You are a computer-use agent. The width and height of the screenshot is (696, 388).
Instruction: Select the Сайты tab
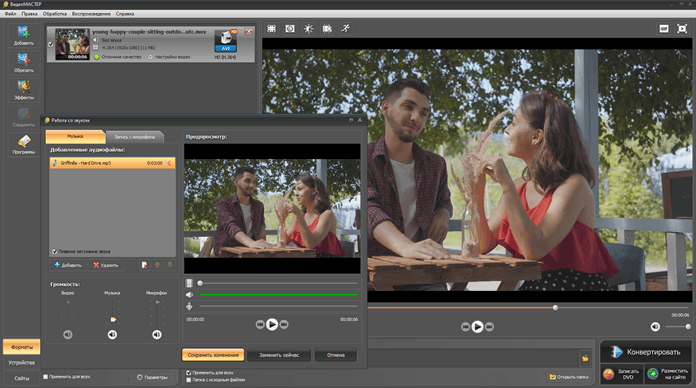point(22,378)
